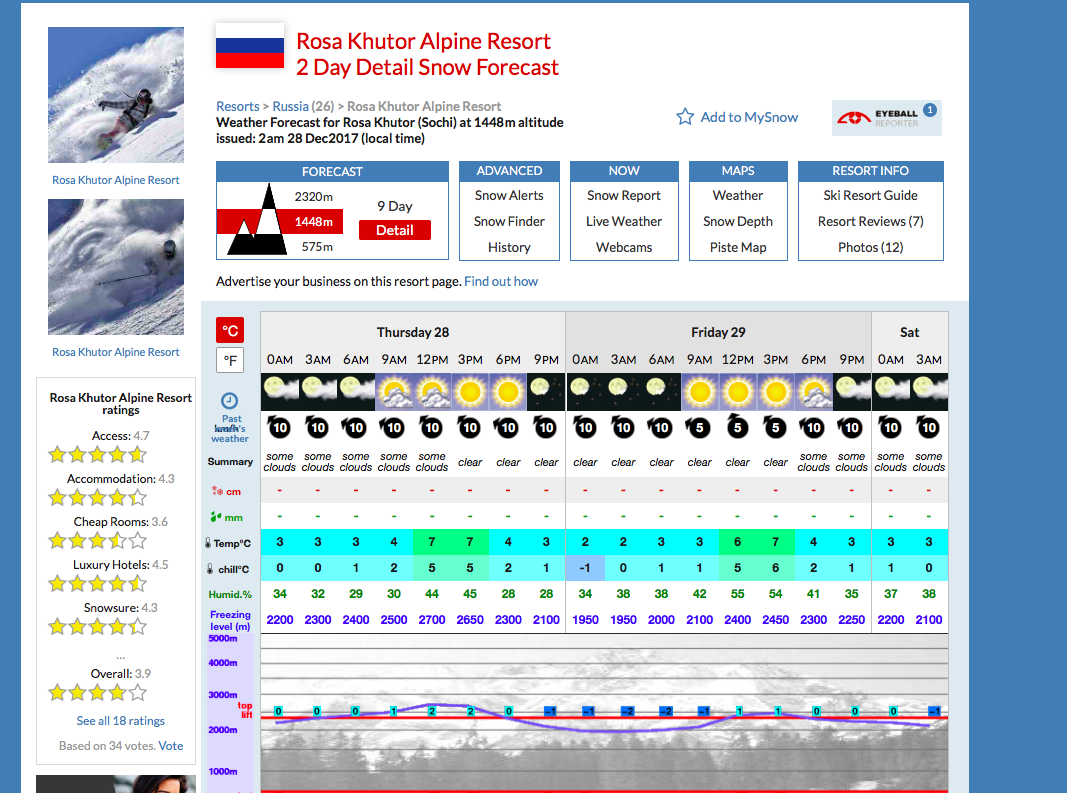Viewport: 1067px width, 793px height.
Task: Open the Webcams page
Action: (624, 247)
